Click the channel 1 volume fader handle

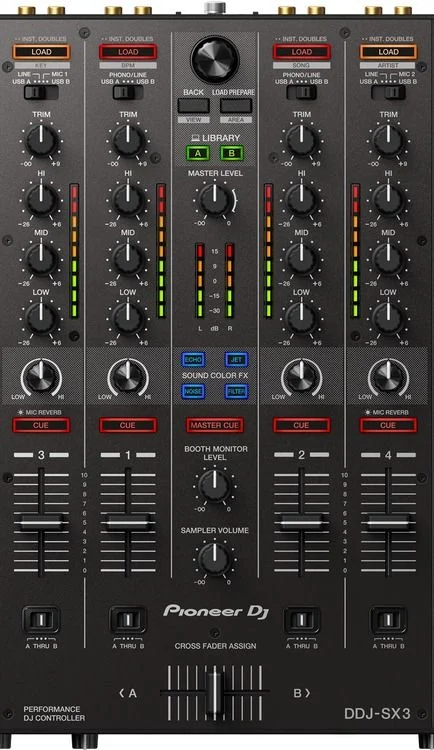pos(128,523)
